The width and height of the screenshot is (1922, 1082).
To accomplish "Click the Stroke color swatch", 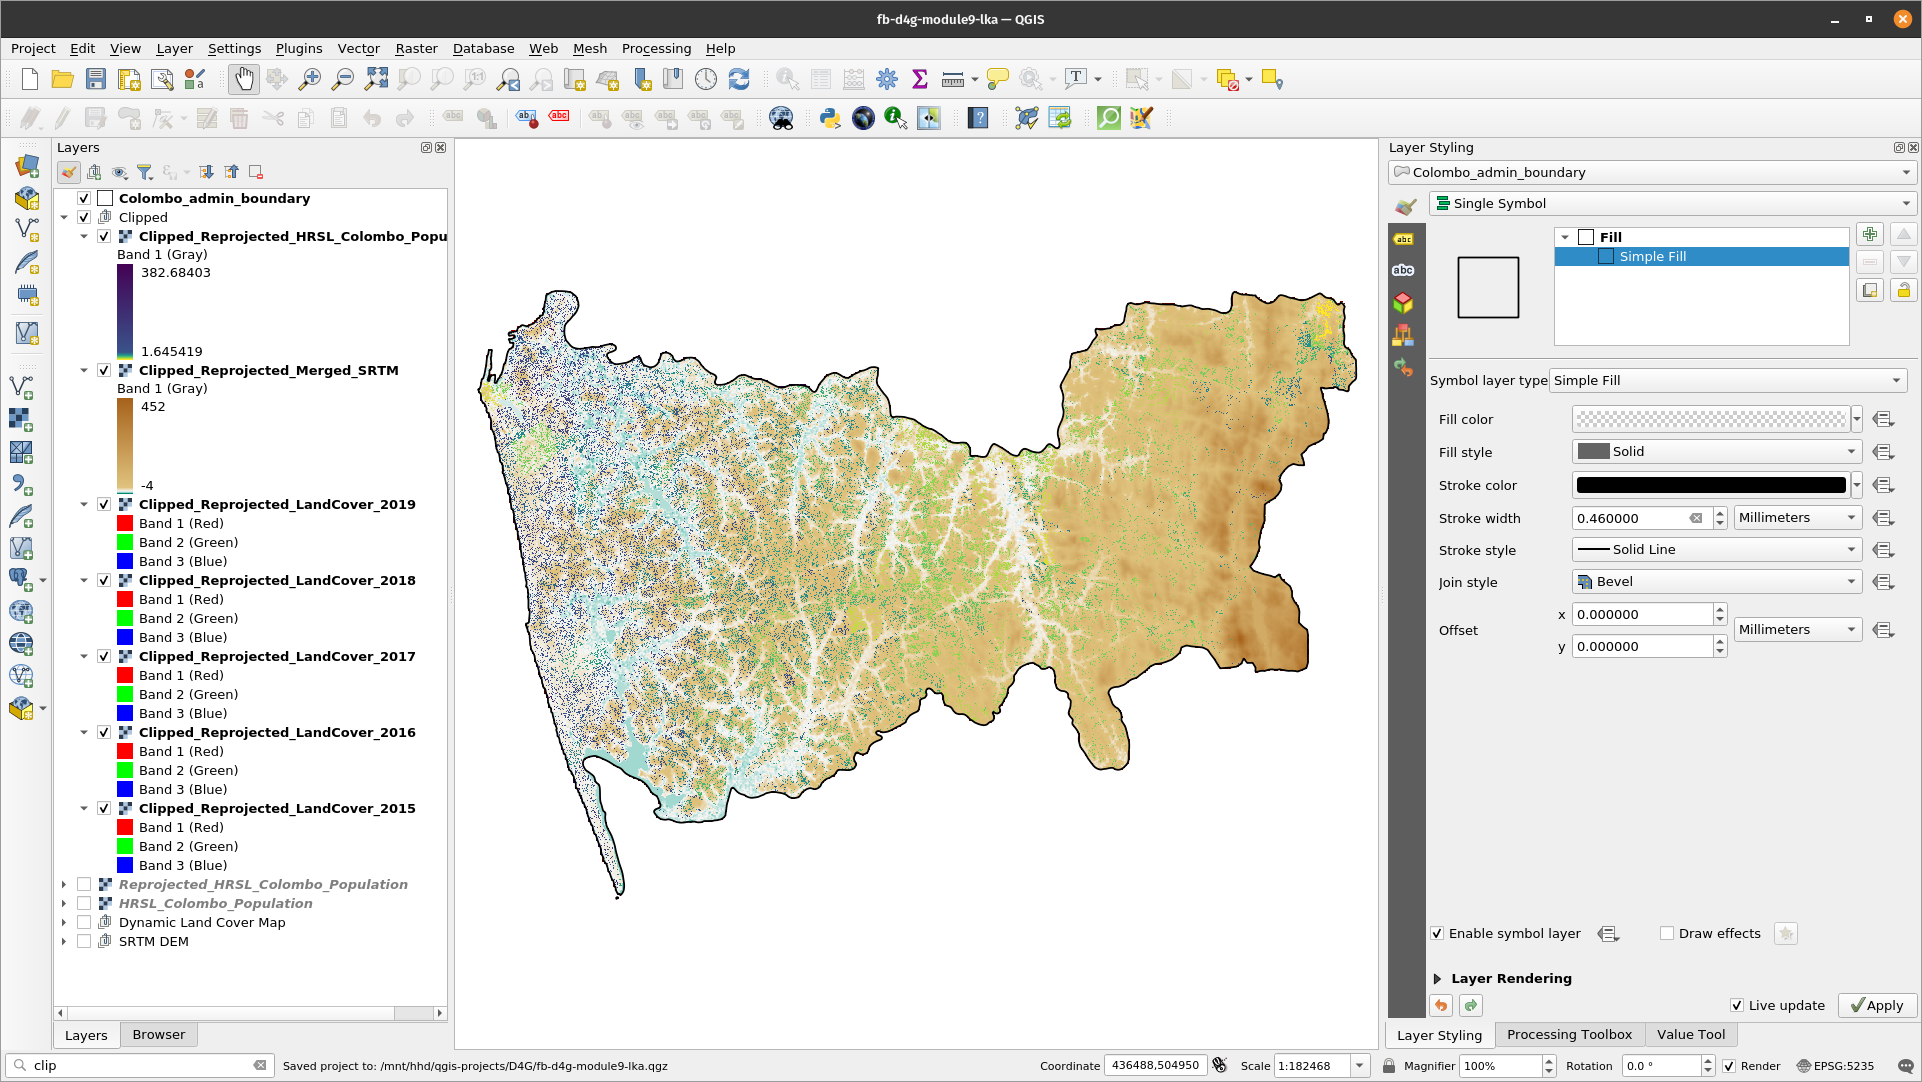I will click(x=1708, y=484).
